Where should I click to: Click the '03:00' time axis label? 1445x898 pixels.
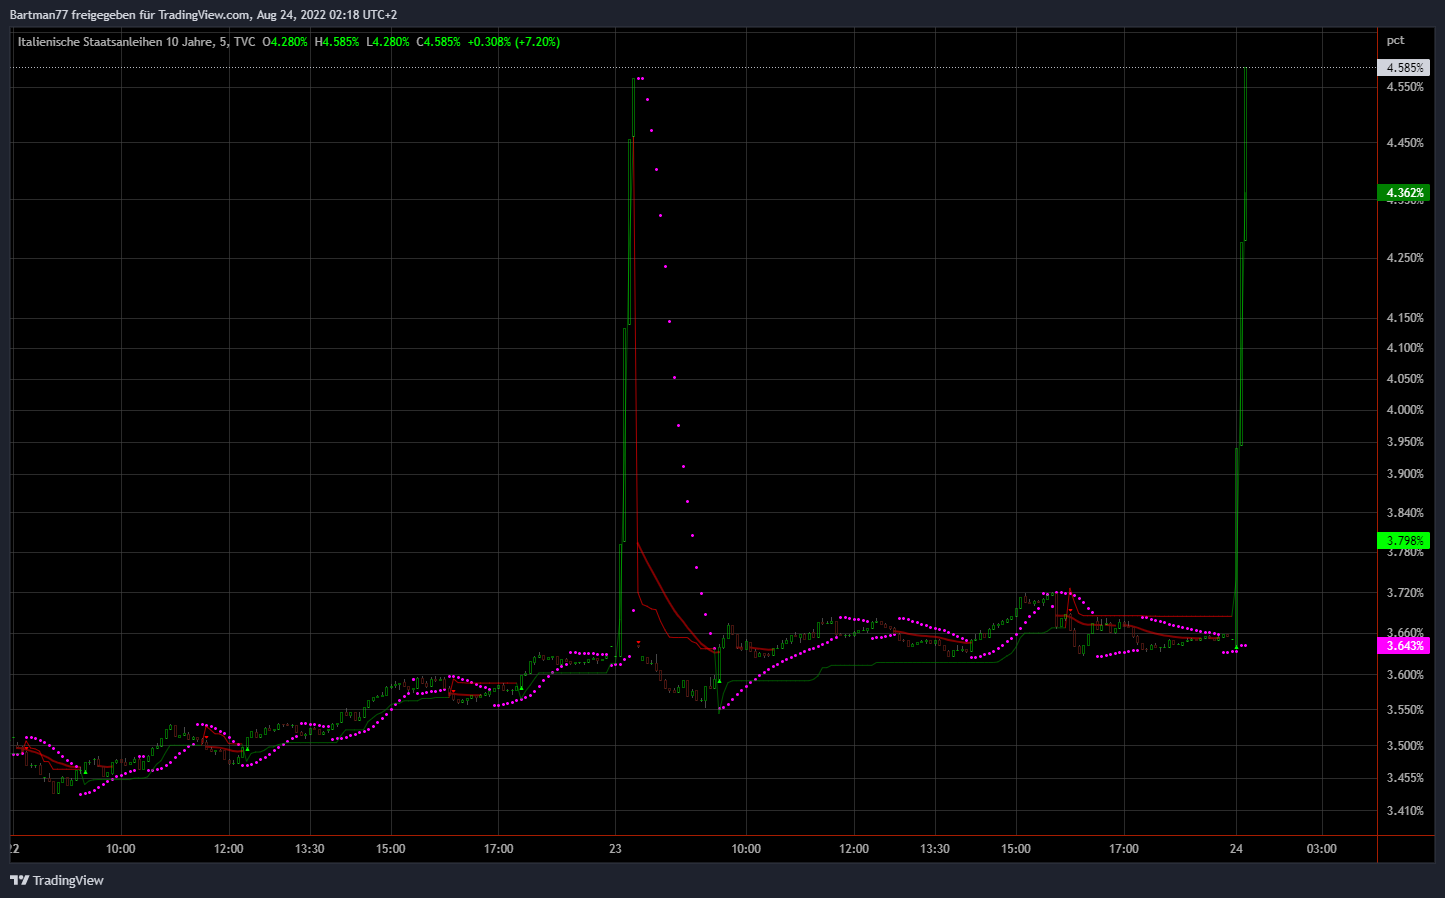[x=1321, y=849]
